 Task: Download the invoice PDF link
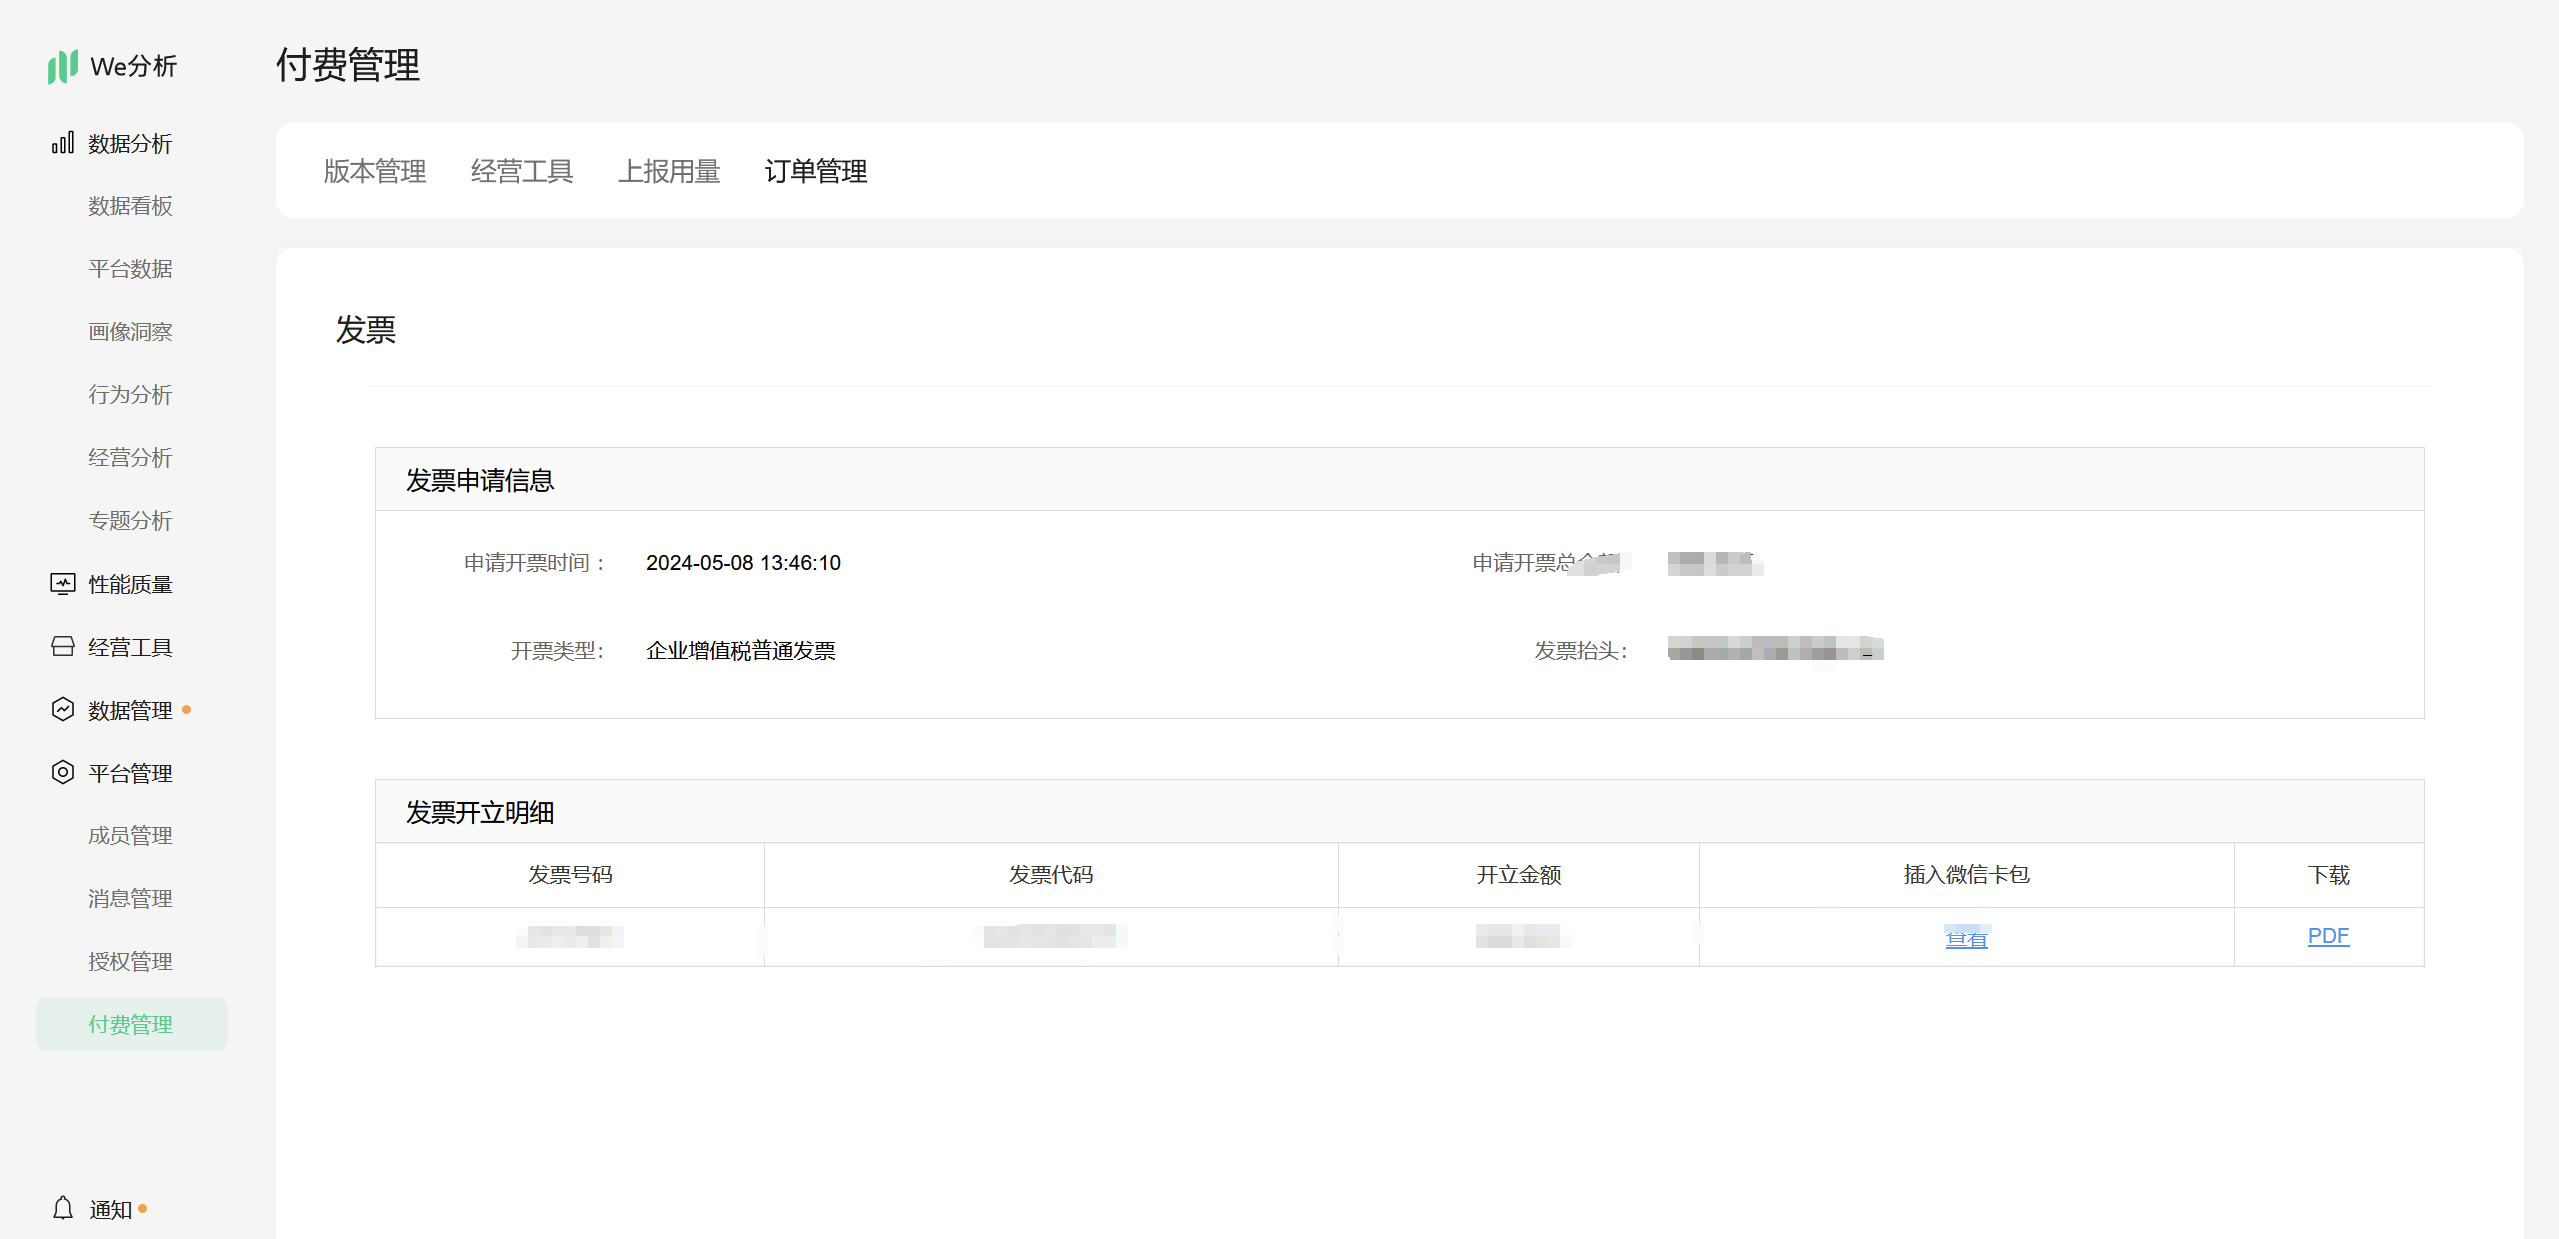(x=2327, y=936)
